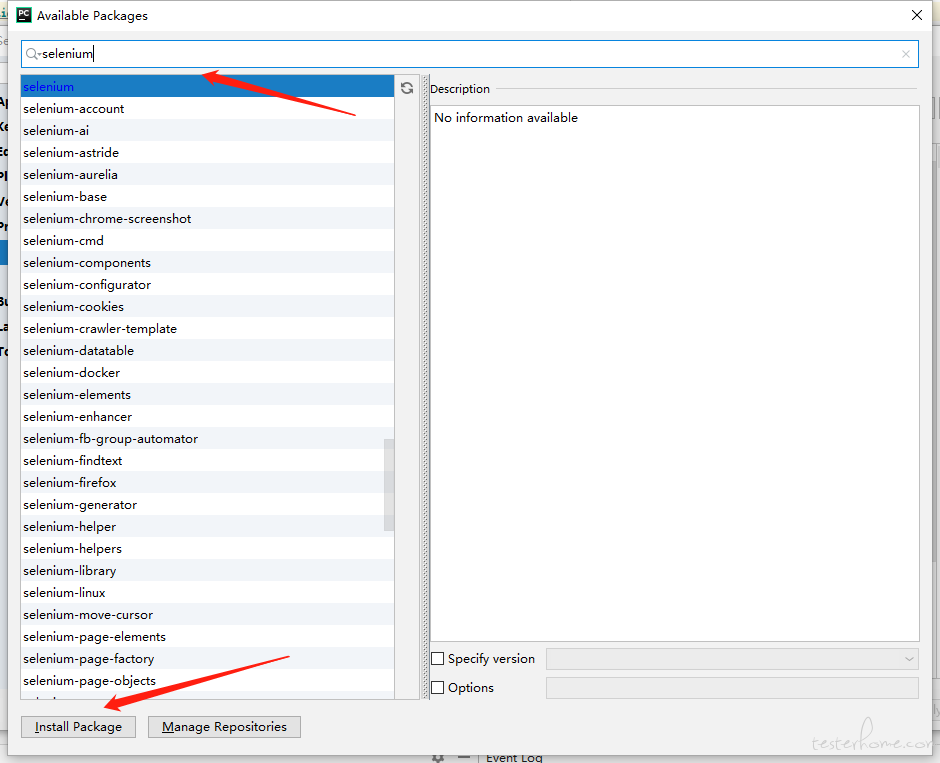Click the Description text area

click(x=674, y=373)
